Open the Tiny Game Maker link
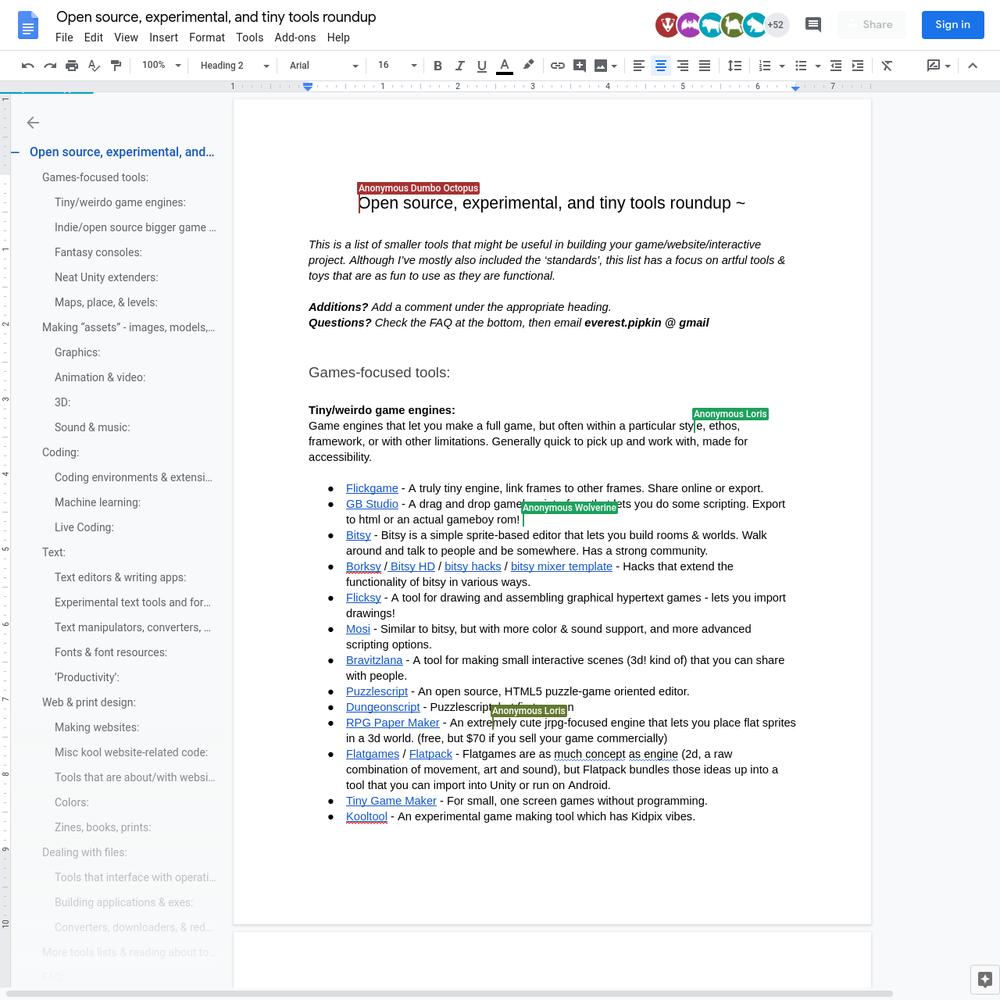This screenshot has width=1000, height=1000. [391, 801]
